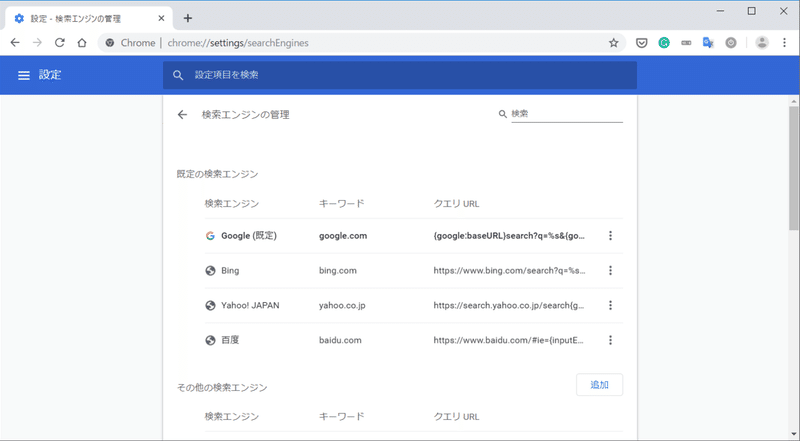This screenshot has height=441, width=800.
Task: Click the 百度 engine name
Action: [x=230, y=340]
